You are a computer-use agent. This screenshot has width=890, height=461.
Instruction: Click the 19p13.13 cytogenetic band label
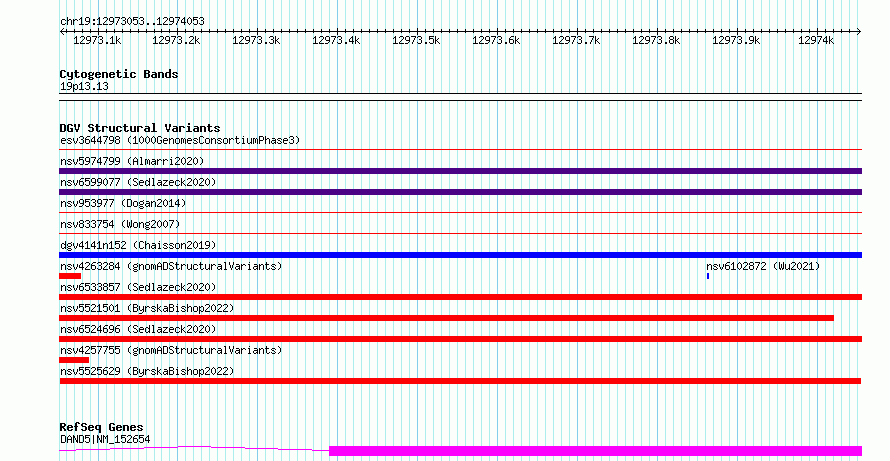point(84,87)
